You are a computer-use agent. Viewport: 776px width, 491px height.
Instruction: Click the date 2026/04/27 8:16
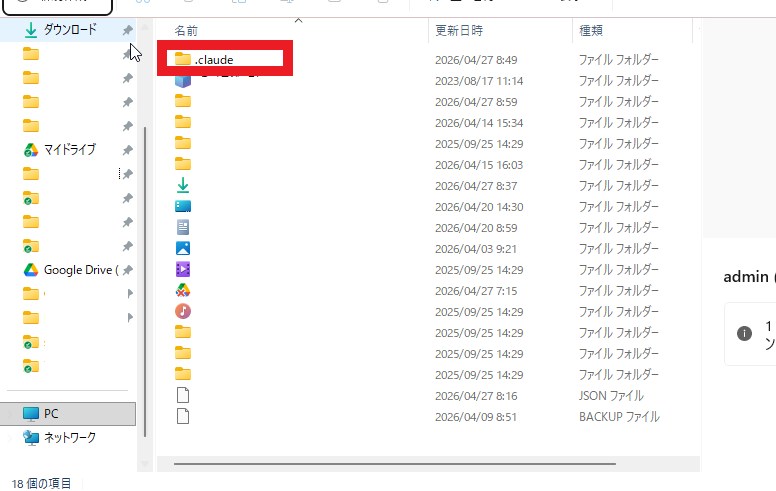click(x=476, y=396)
